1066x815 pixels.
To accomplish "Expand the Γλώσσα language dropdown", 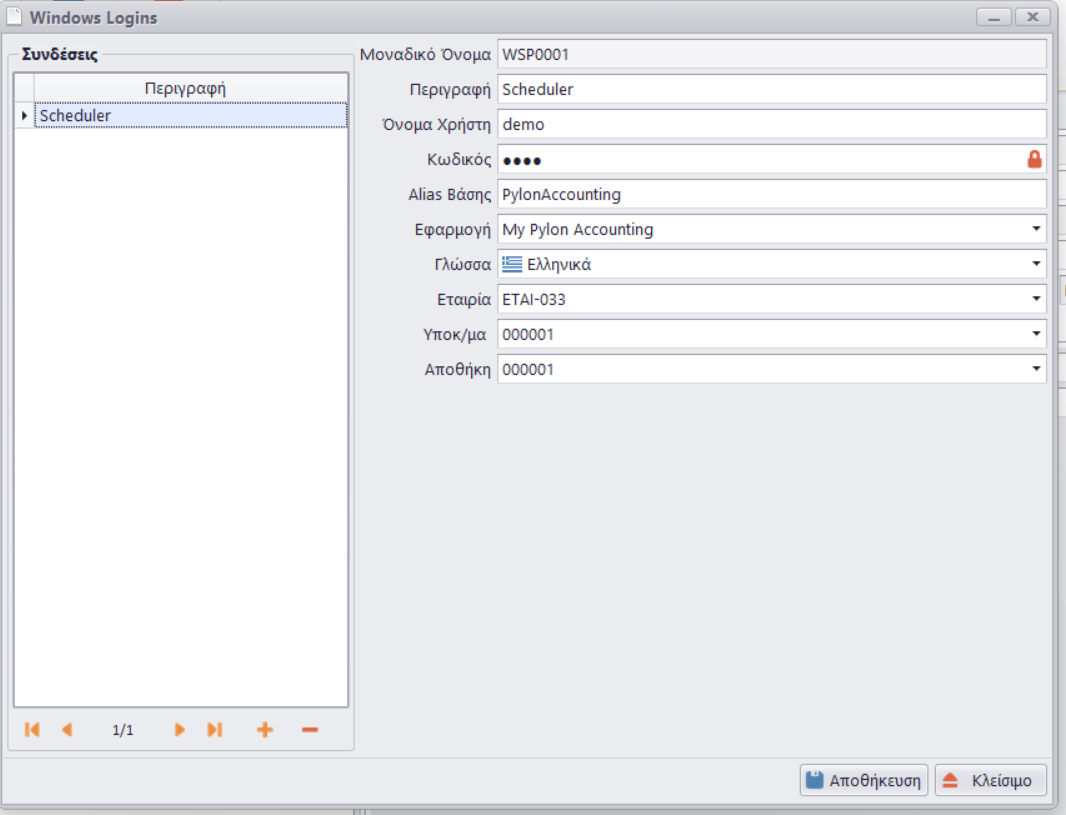I will tap(1035, 264).
